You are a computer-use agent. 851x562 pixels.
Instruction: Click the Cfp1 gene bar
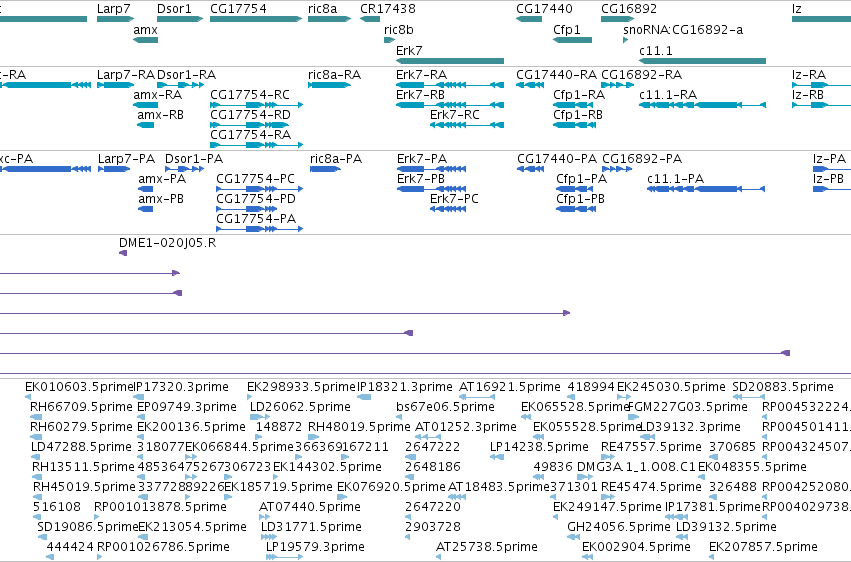coord(573,40)
